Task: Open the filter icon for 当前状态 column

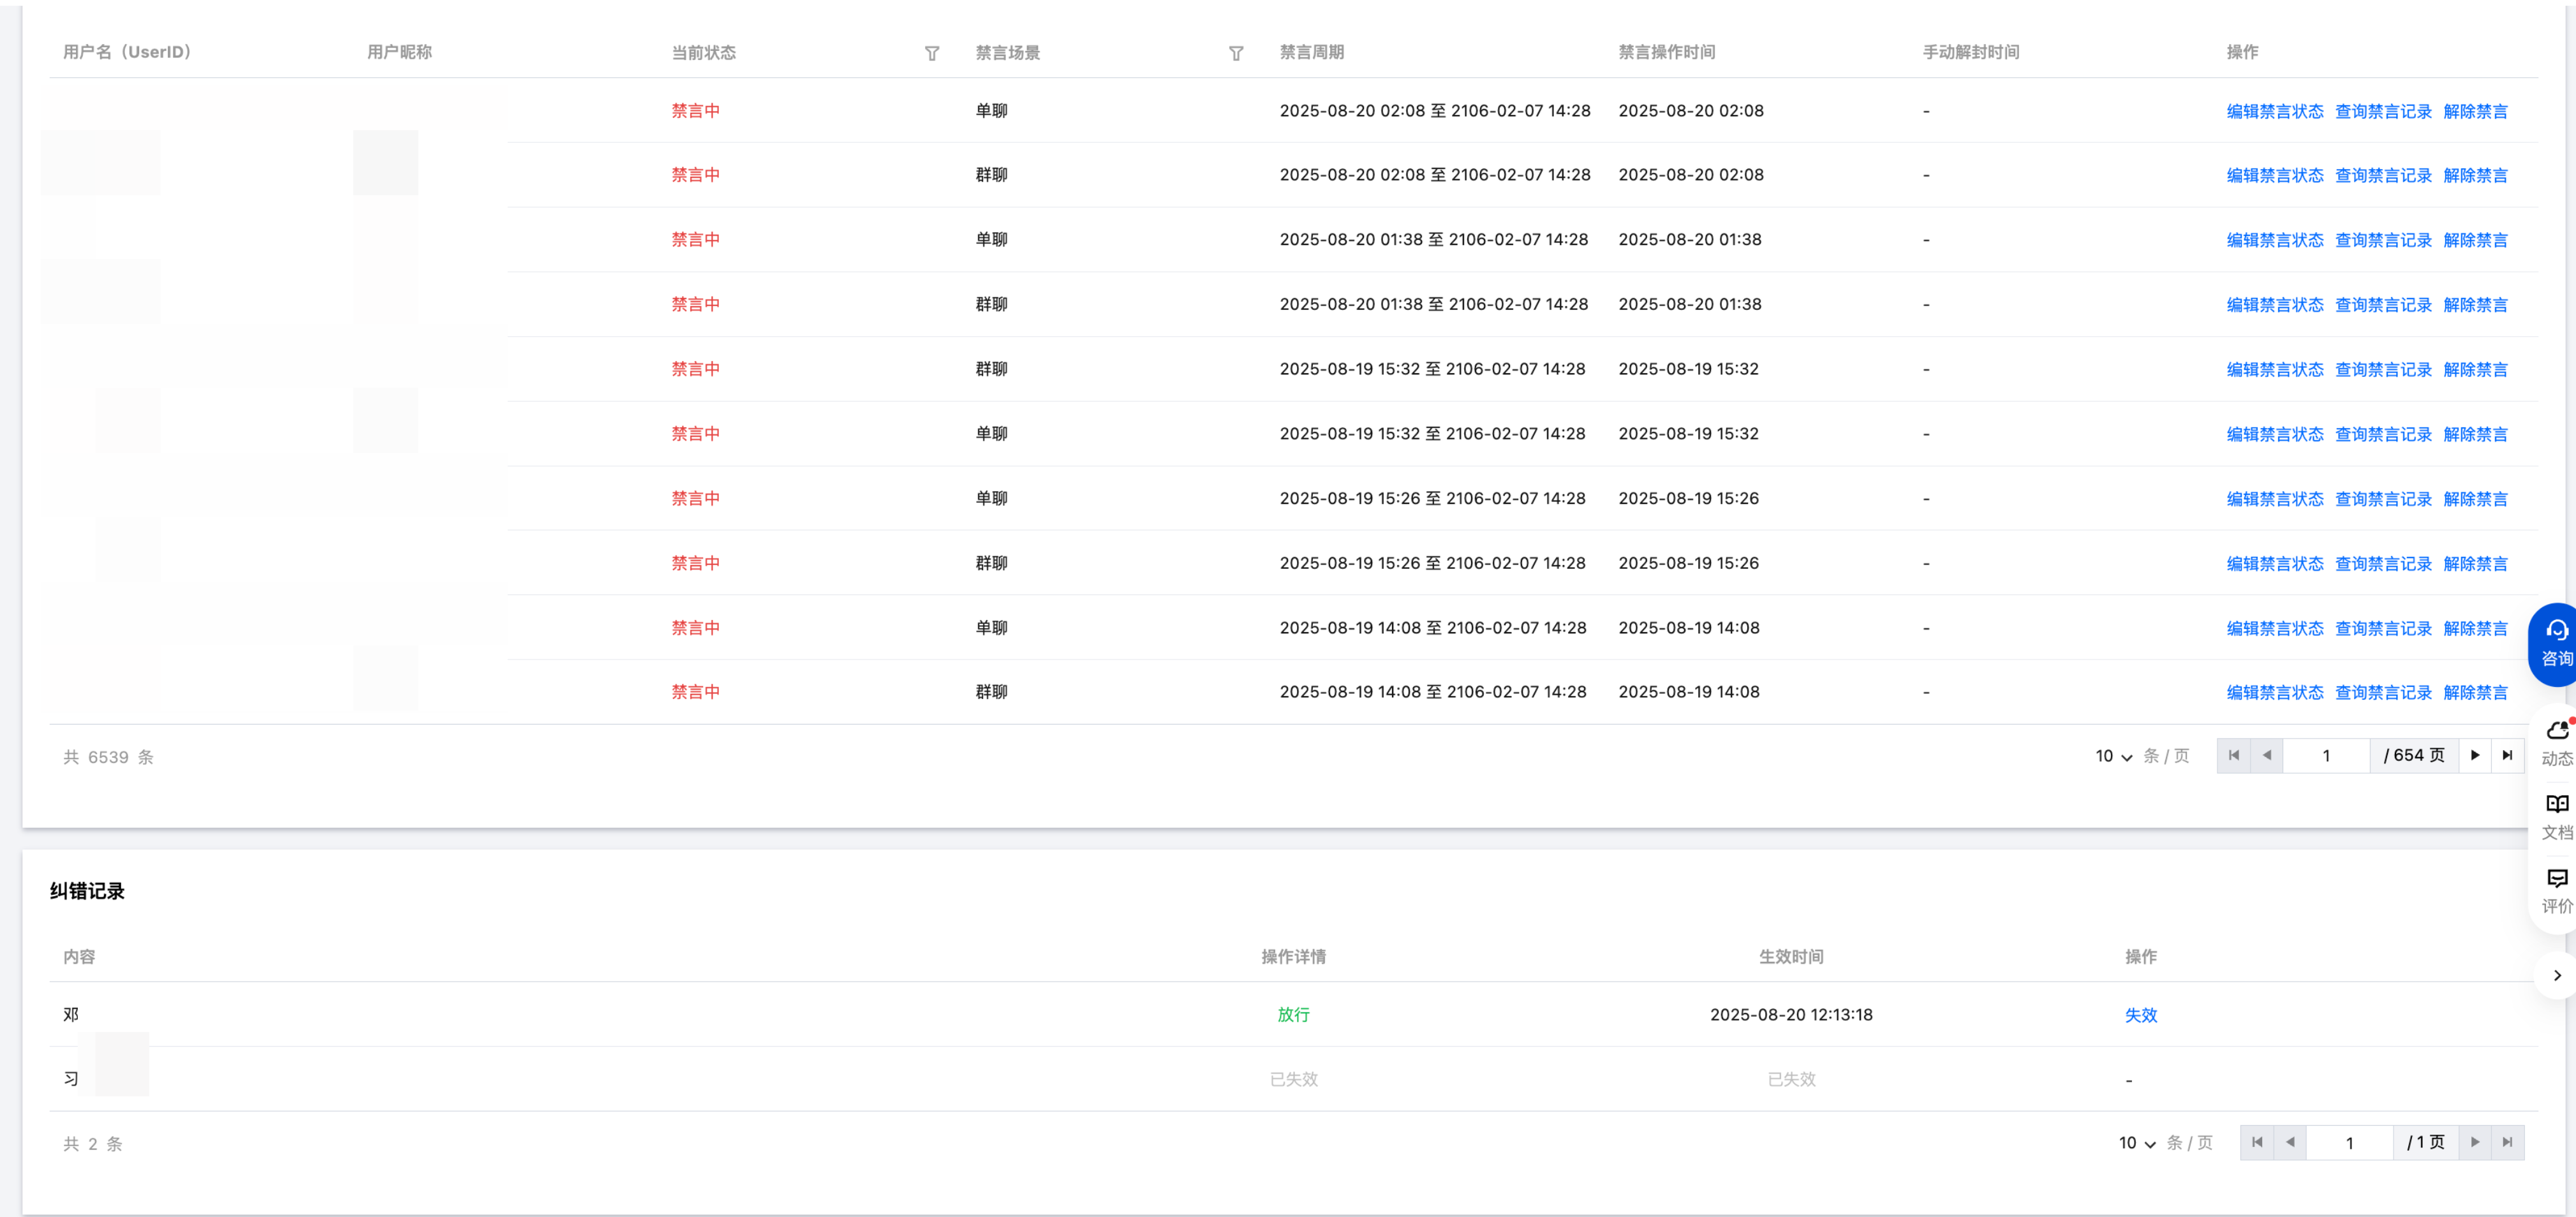Action: pyautogui.click(x=931, y=53)
